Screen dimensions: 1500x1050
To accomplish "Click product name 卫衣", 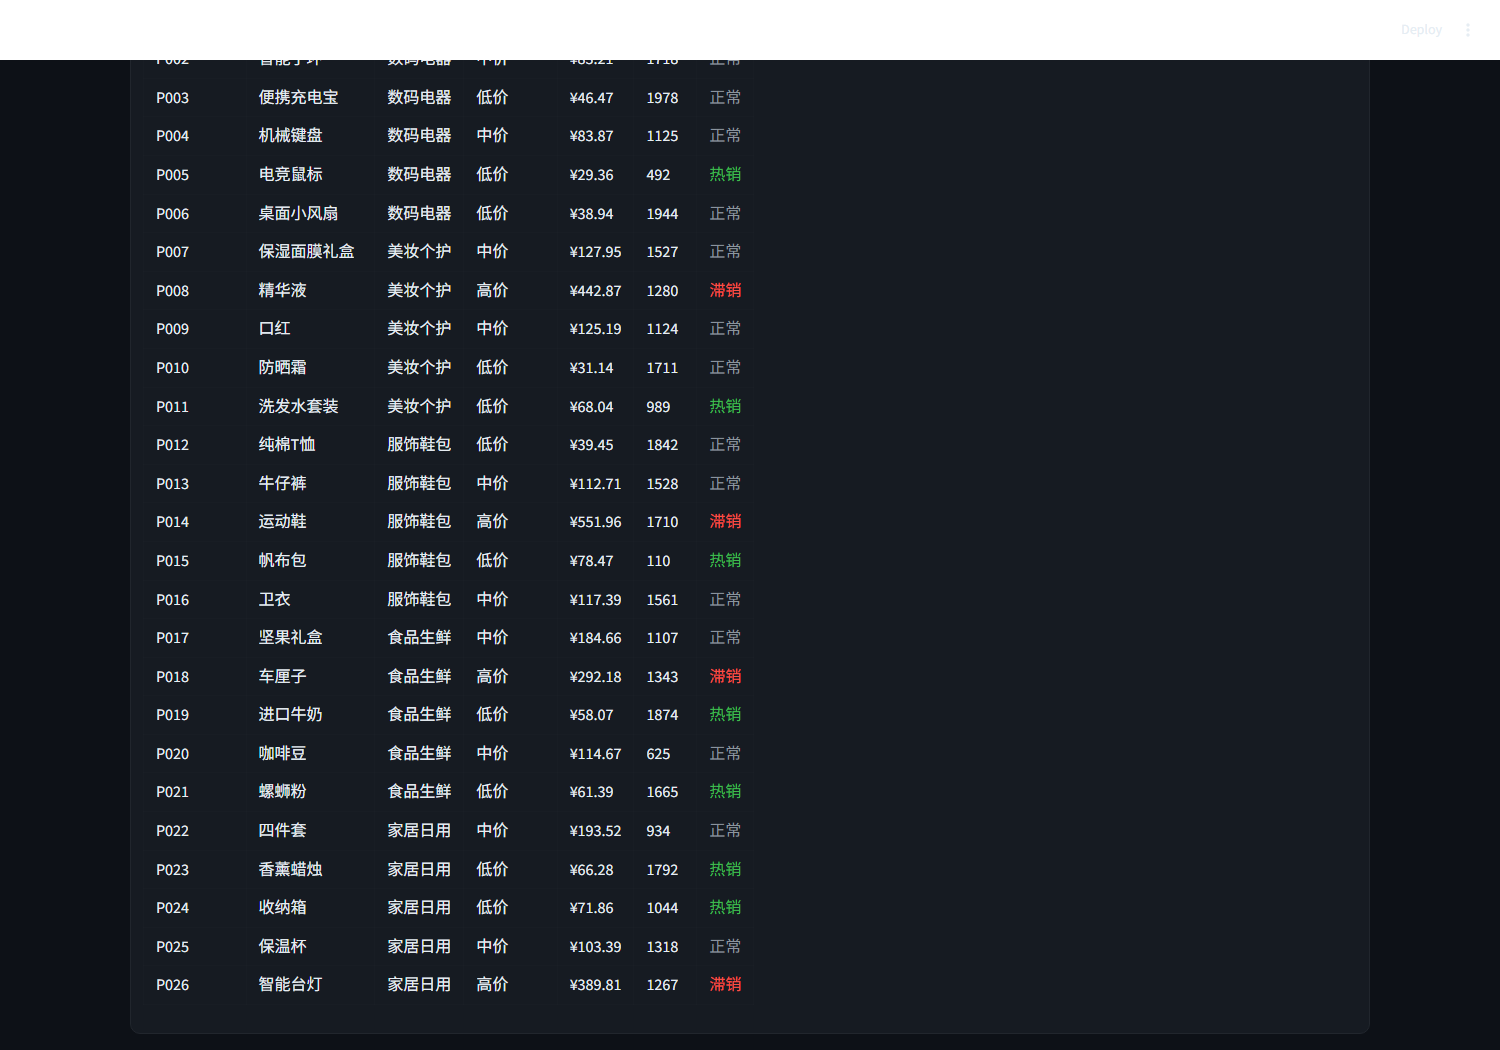I will [x=274, y=600].
